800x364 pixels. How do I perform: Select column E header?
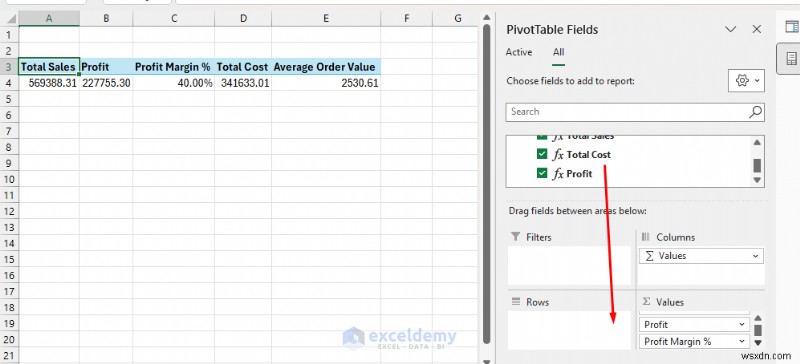pos(326,18)
